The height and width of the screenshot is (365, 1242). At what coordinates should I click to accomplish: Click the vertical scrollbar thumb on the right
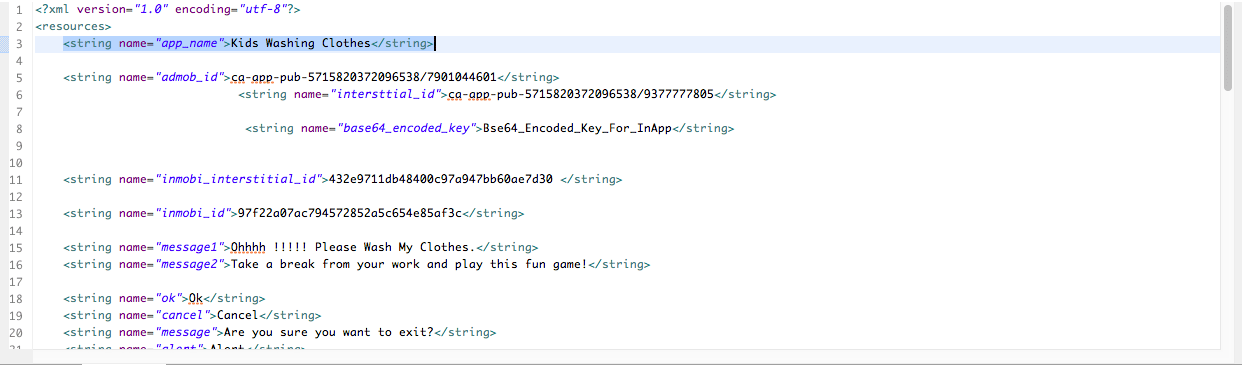(x=1226, y=47)
